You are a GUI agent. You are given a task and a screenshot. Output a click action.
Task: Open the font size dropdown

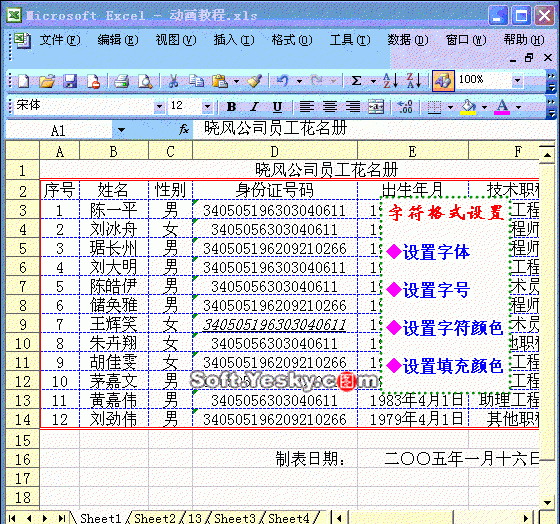pos(207,106)
